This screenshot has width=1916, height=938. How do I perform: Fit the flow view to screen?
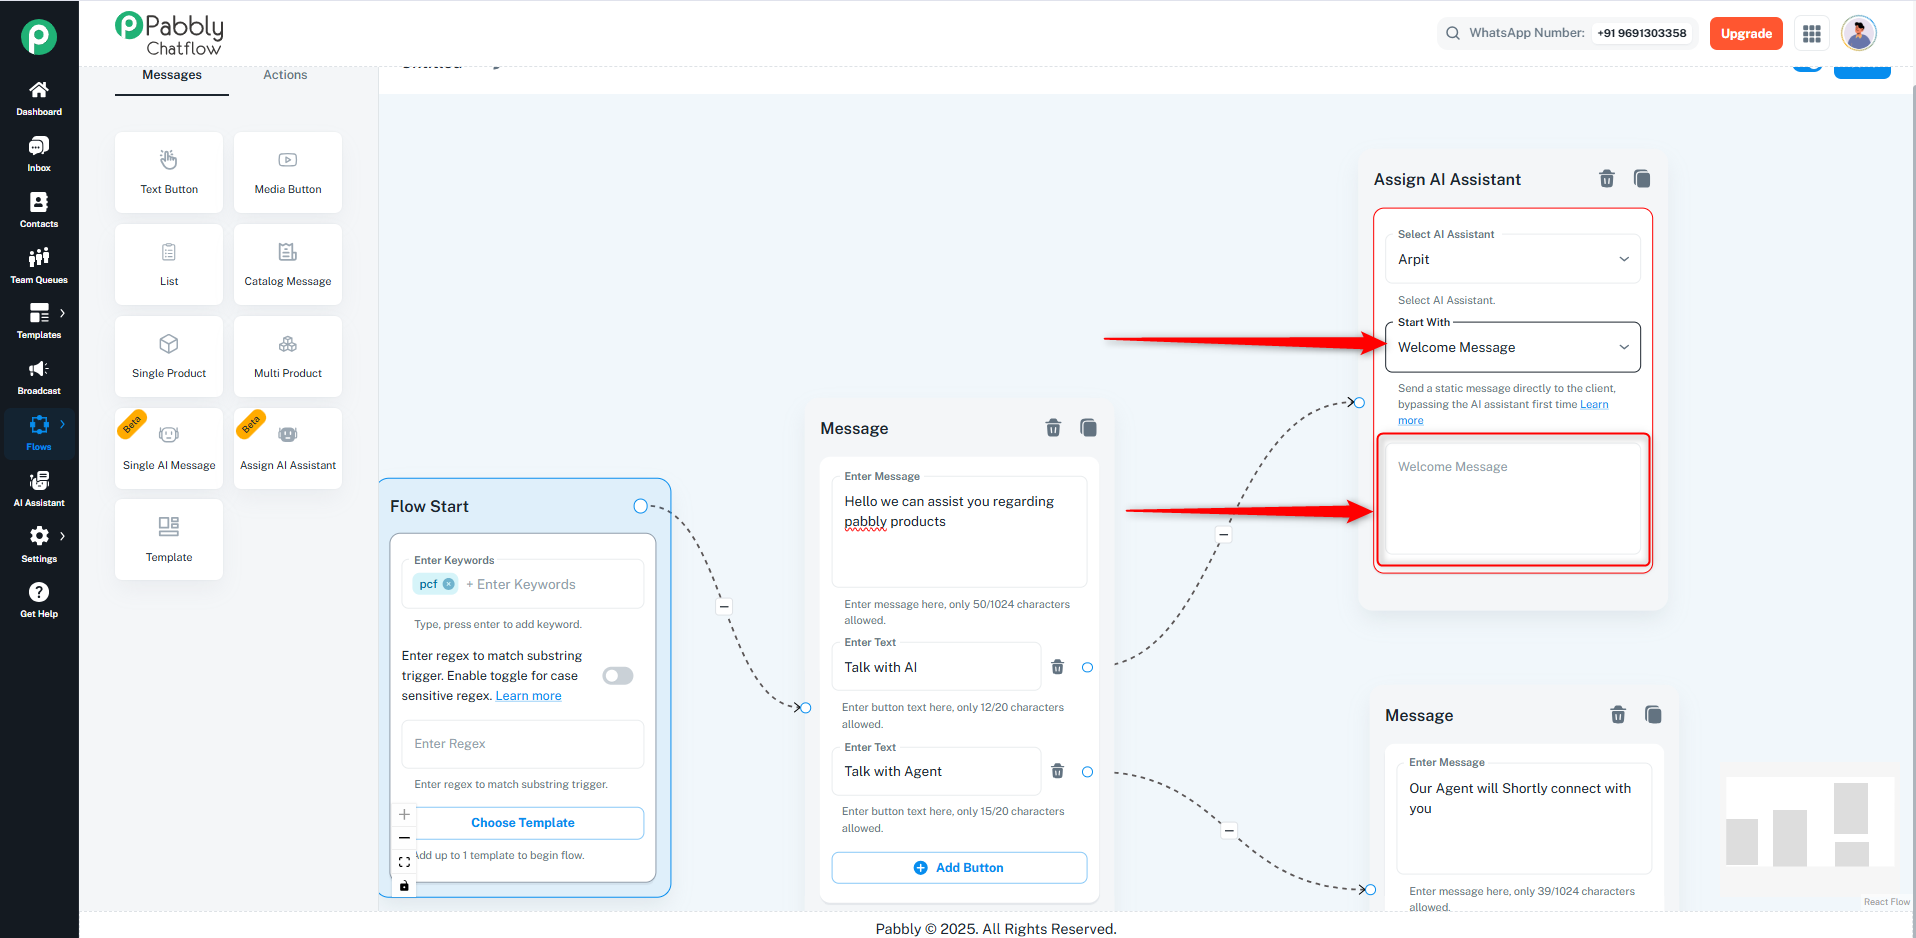pyautogui.click(x=404, y=861)
